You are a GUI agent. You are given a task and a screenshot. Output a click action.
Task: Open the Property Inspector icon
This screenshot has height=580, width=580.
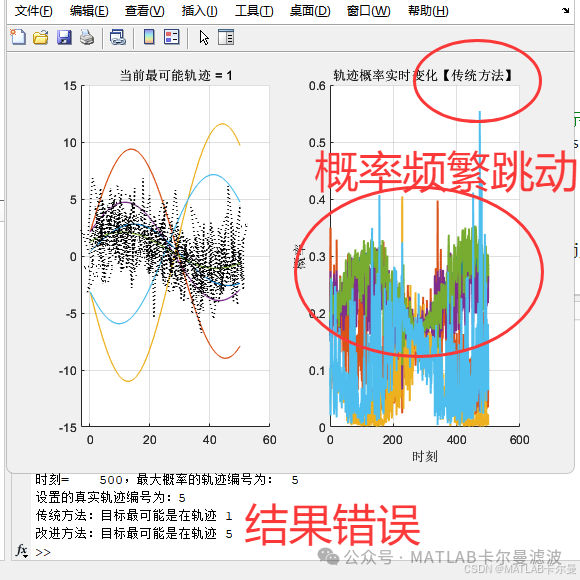pyautogui.click(x=226, y=37)
